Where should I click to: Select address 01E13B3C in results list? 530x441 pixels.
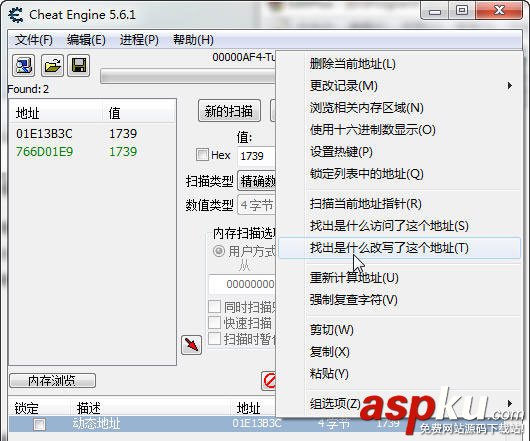click(44, 134)
